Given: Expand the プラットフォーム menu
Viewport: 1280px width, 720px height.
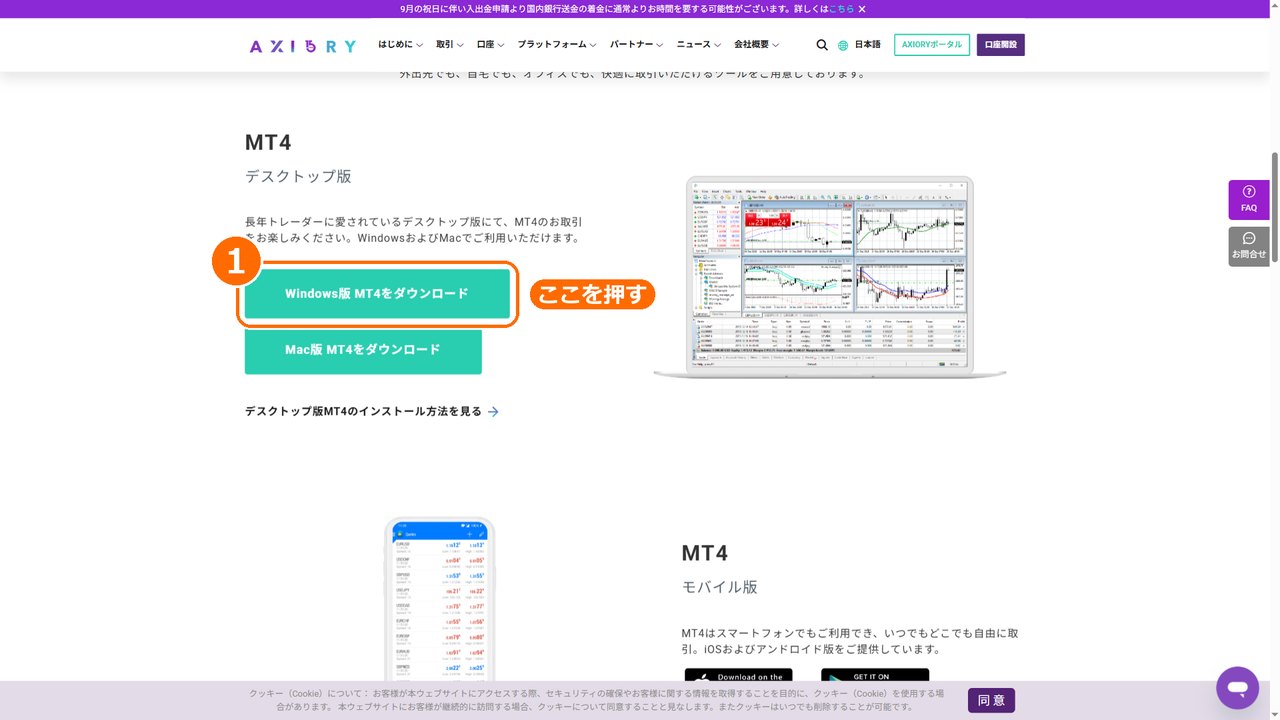Looking at the screenshot, I should tap(557, 45).
